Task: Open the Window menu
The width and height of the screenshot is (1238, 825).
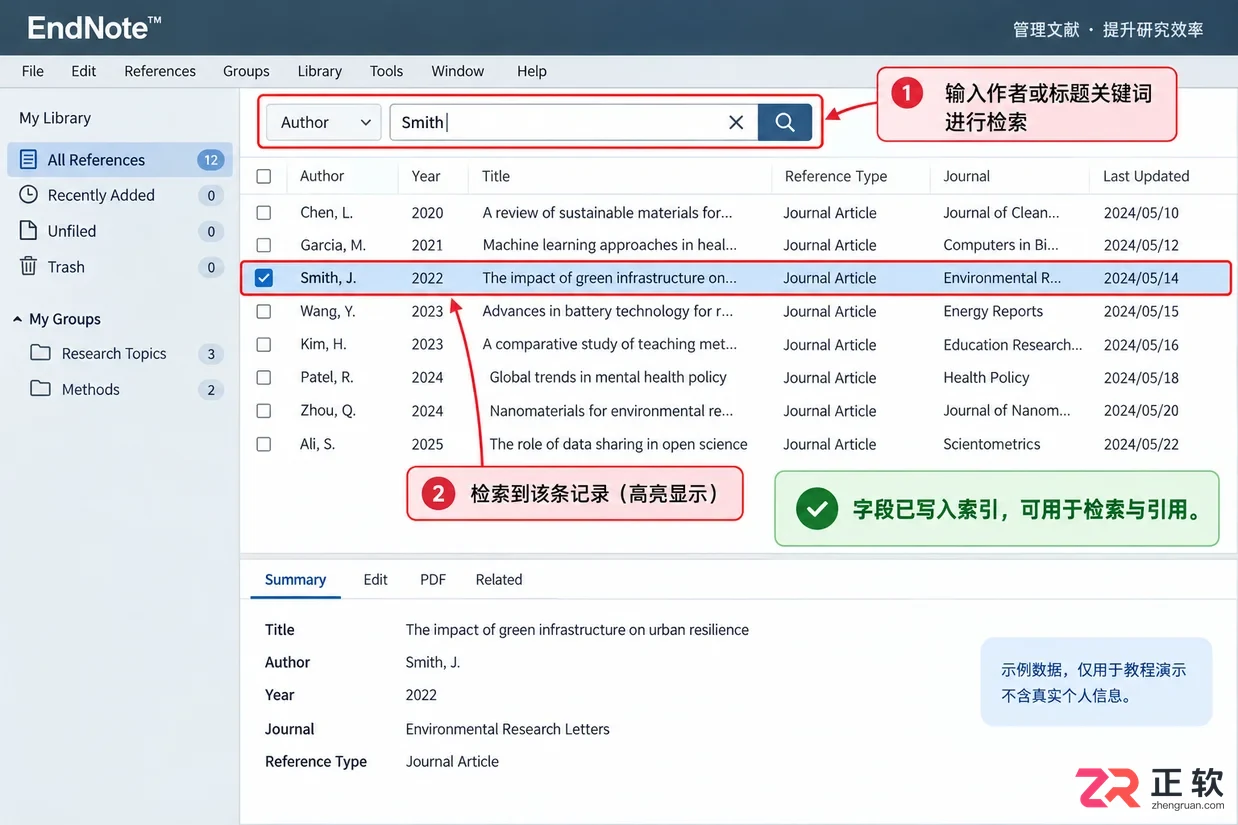Action: (x=458, y=71)
